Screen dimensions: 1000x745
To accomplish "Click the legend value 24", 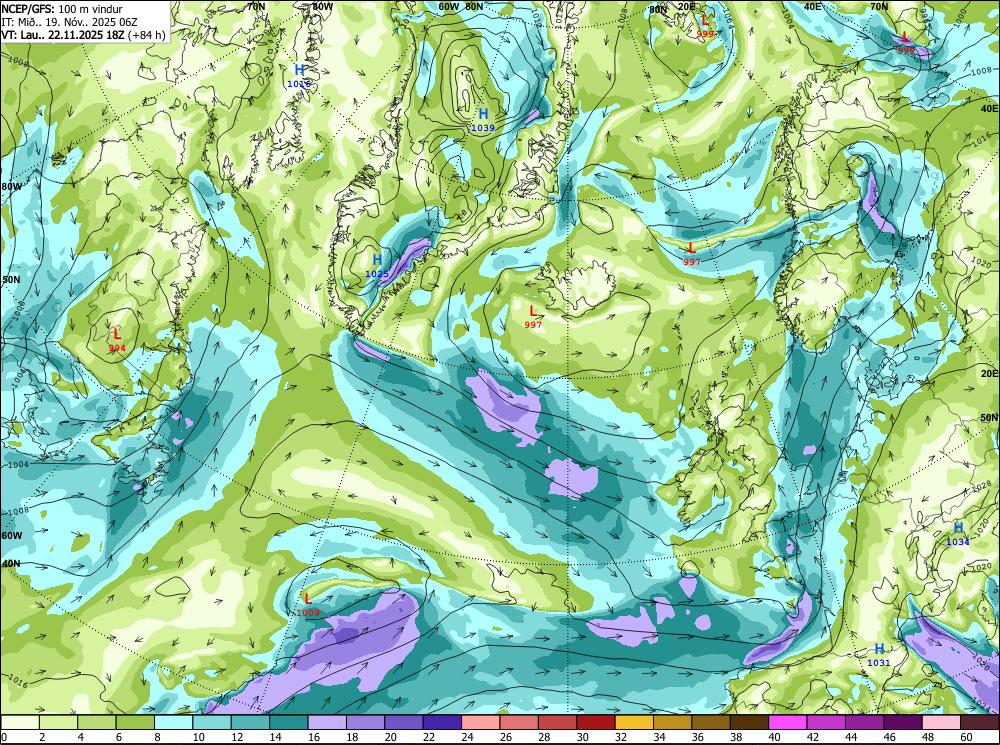I will coord(467,737).
